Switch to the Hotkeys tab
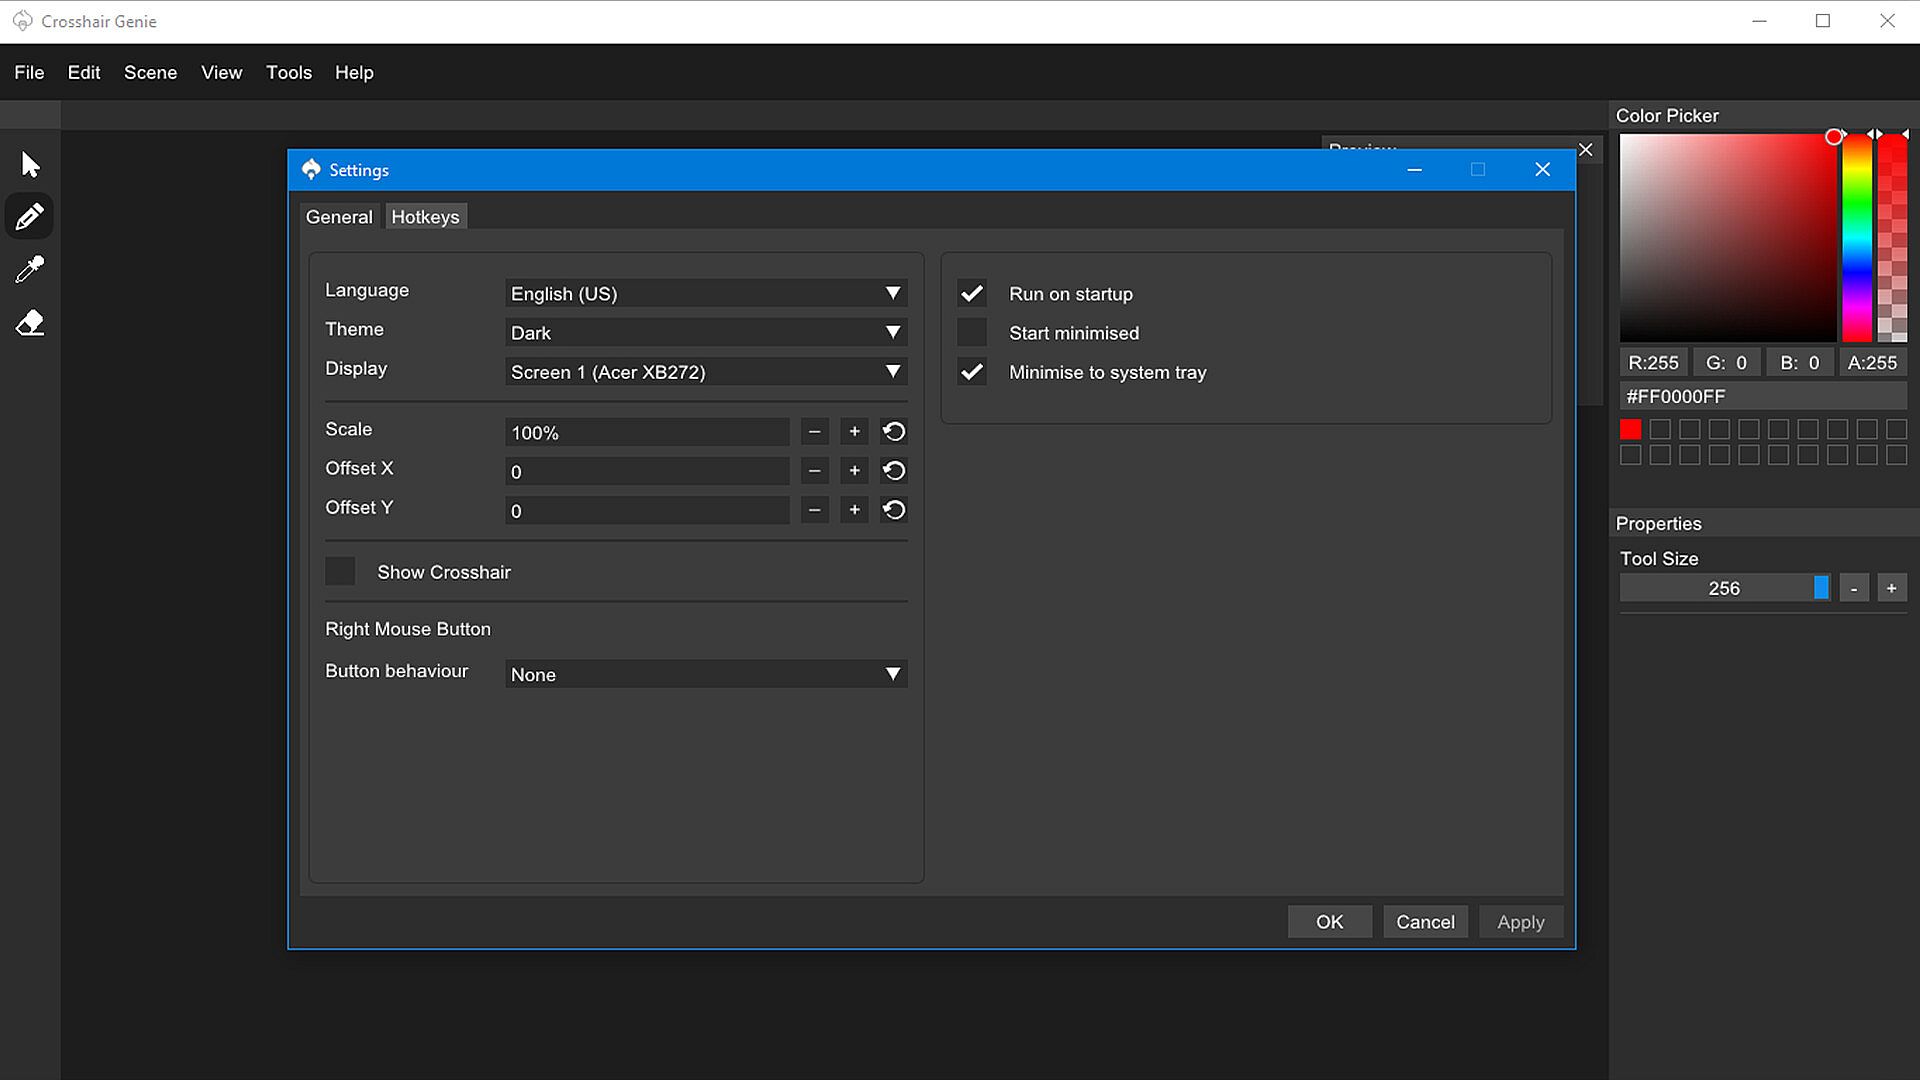1920x1080 pixels. point(425,217)
